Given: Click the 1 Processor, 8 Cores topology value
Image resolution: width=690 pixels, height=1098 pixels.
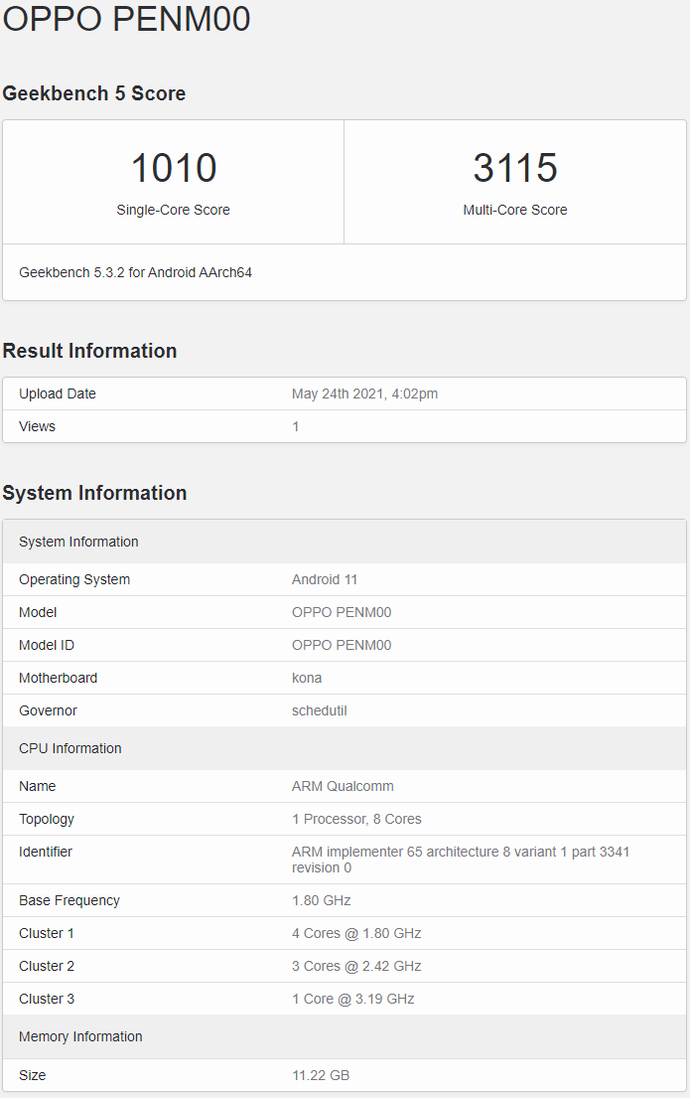Looking at the screenshot, I should 357,819.
